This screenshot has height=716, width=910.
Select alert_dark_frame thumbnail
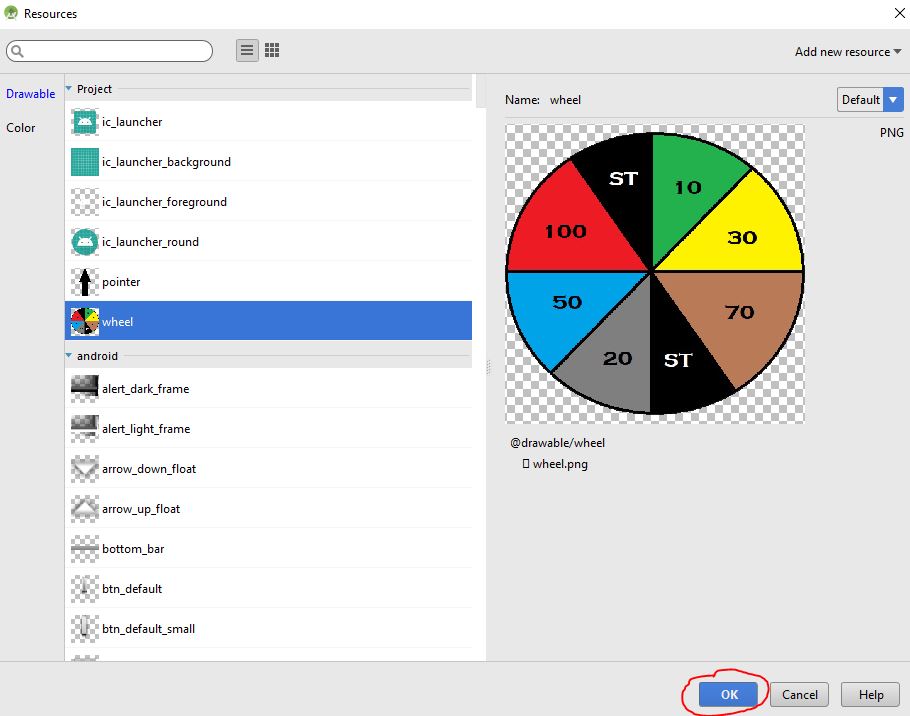pyautogui.click(x=85, y=389)
